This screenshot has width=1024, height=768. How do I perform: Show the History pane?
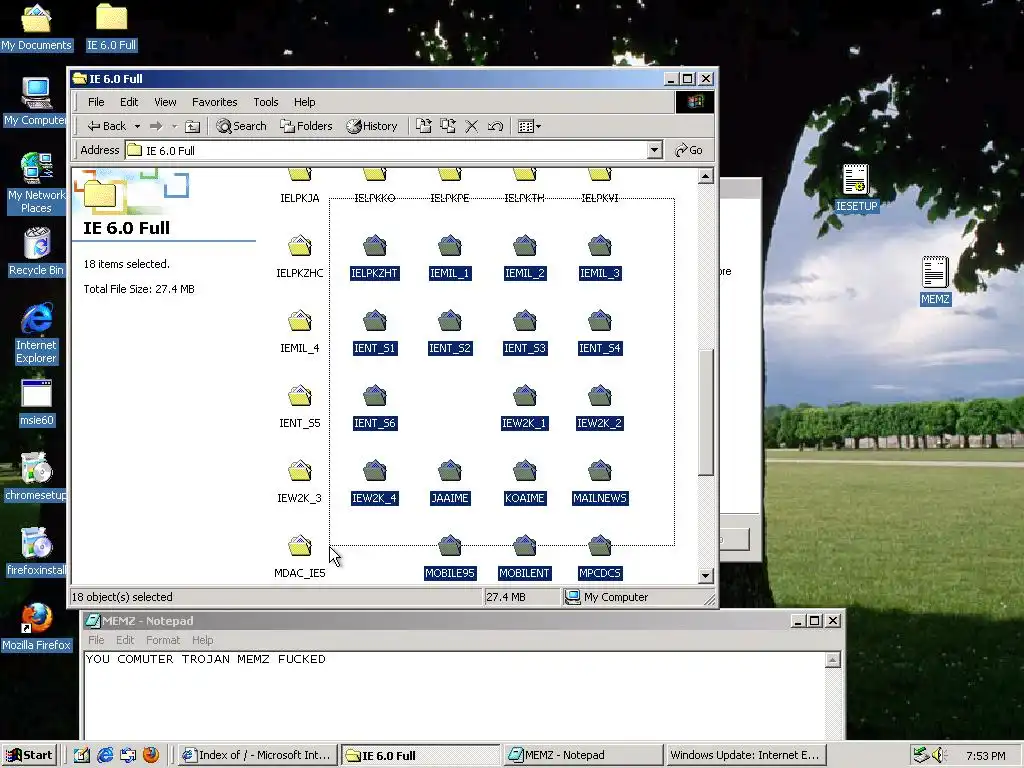(372, 126)
